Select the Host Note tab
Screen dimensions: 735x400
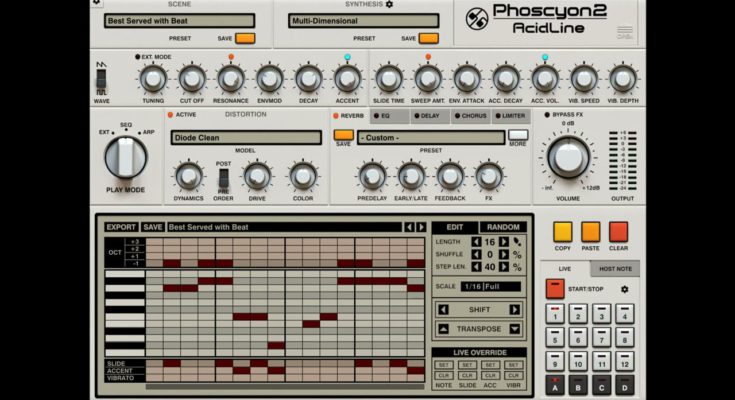pyautogui.click(x=615, y=269)
